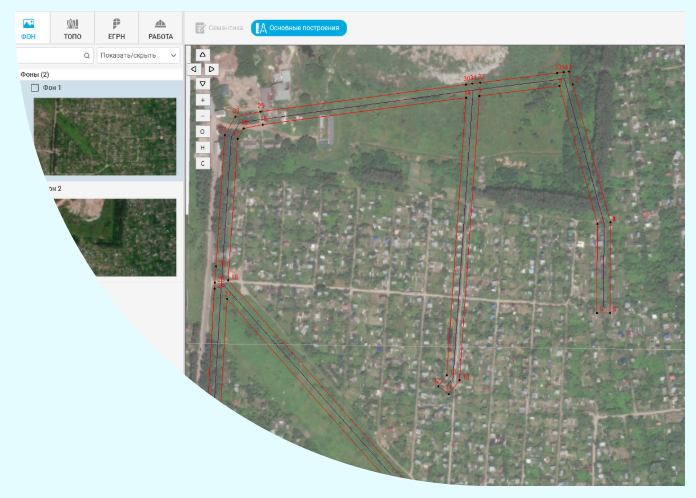Open the Показать/скрыть dropdown
Screen dimensions: 696x498
tap(138, 56)
